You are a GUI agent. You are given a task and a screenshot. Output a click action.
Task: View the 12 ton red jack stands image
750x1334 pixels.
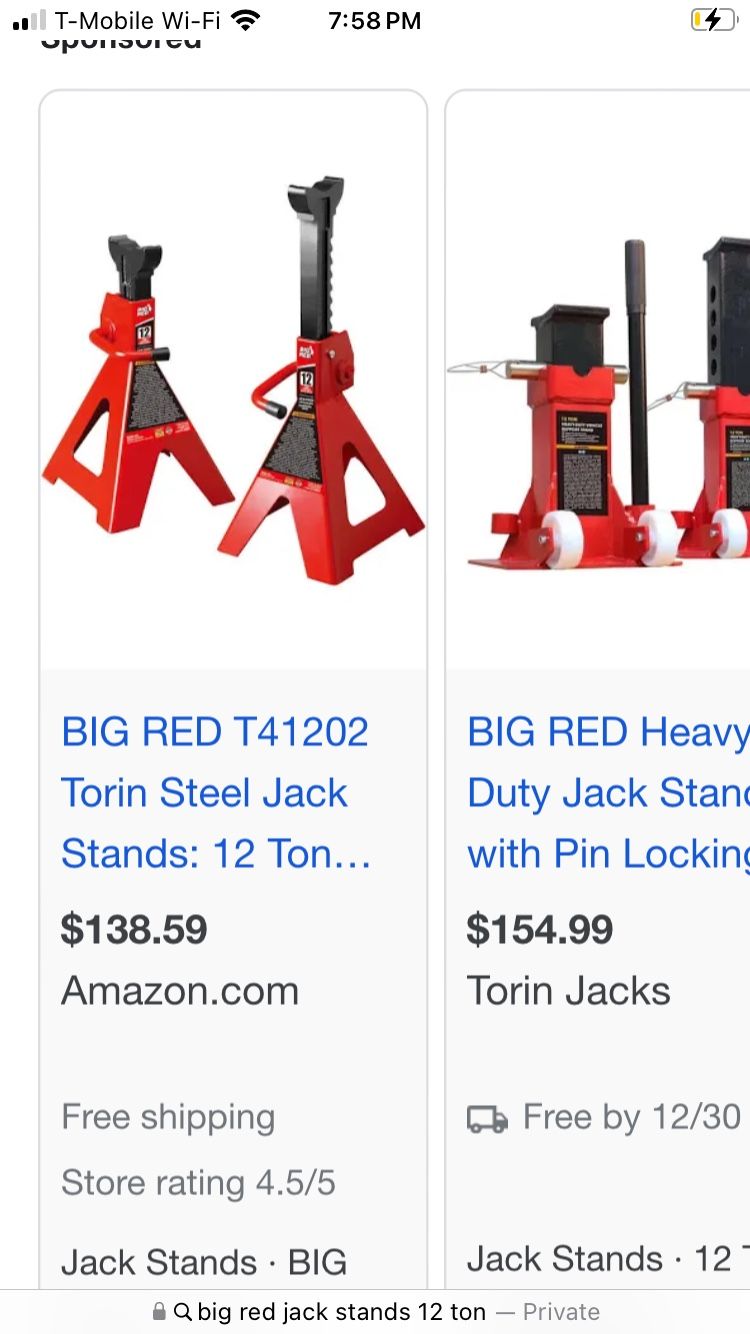[233, 380]
